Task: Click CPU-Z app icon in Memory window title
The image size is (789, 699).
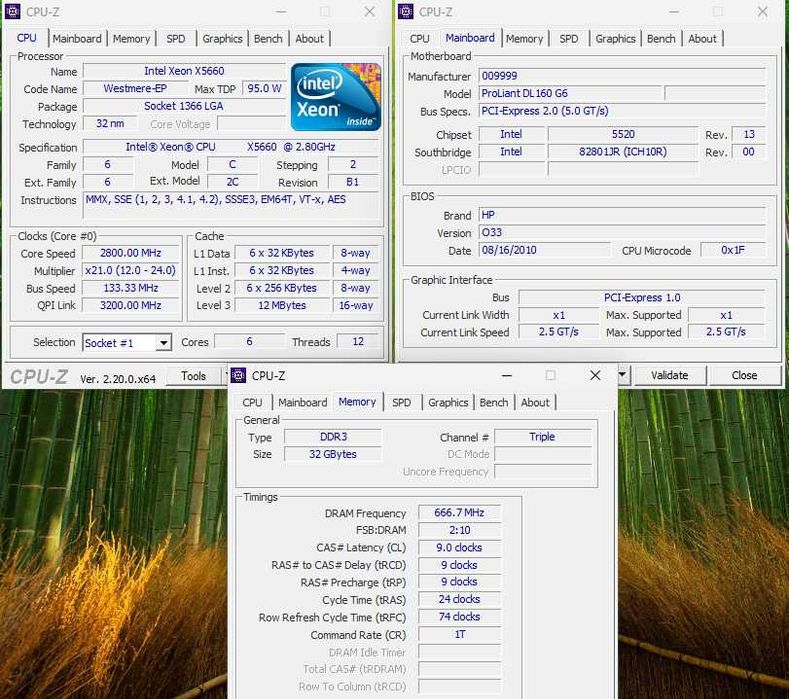Action: pyautogui.click(x=238, y=375)
